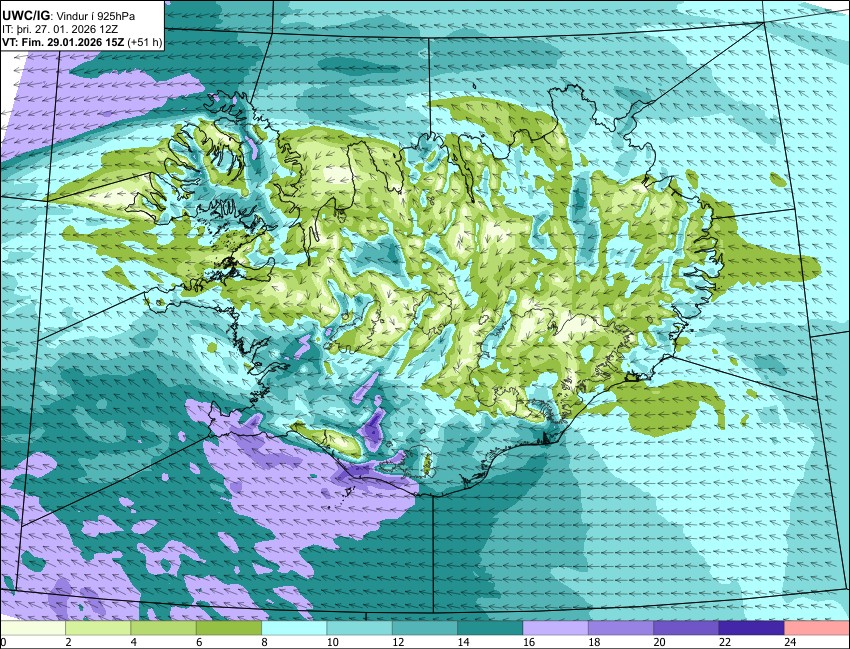Click the light lavender 16–18 legend swatch

(556, 628)
